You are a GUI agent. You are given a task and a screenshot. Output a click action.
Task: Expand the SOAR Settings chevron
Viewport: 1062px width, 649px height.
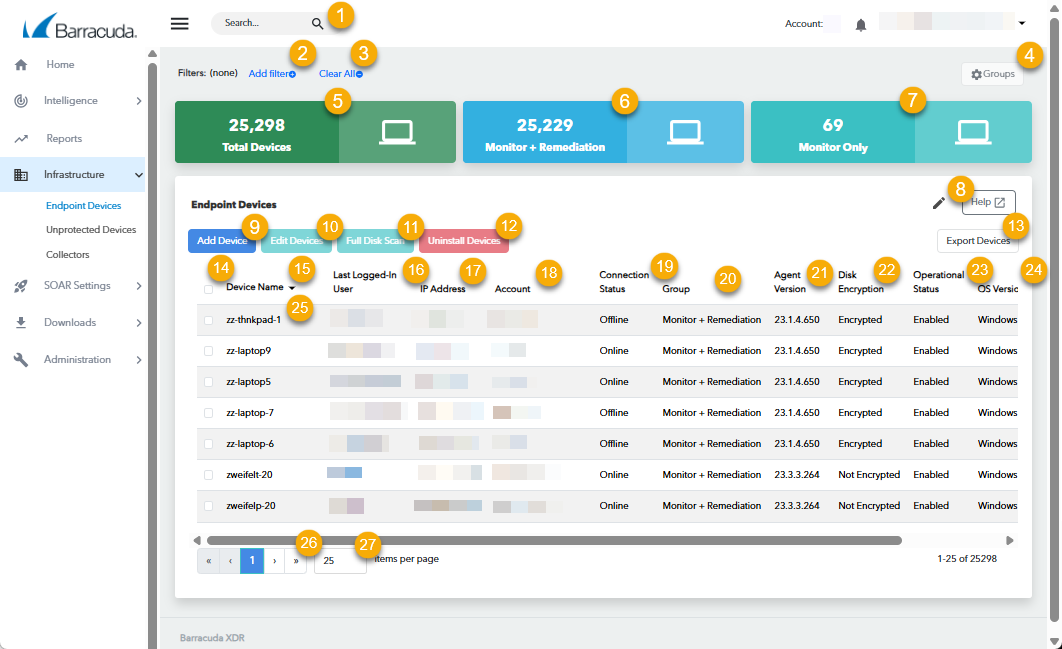139,286
